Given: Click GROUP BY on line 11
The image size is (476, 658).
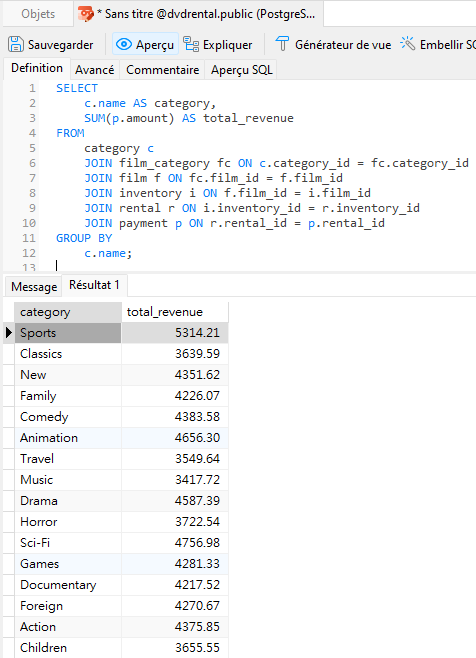Looking at the screenshot, I should [84, 238].
